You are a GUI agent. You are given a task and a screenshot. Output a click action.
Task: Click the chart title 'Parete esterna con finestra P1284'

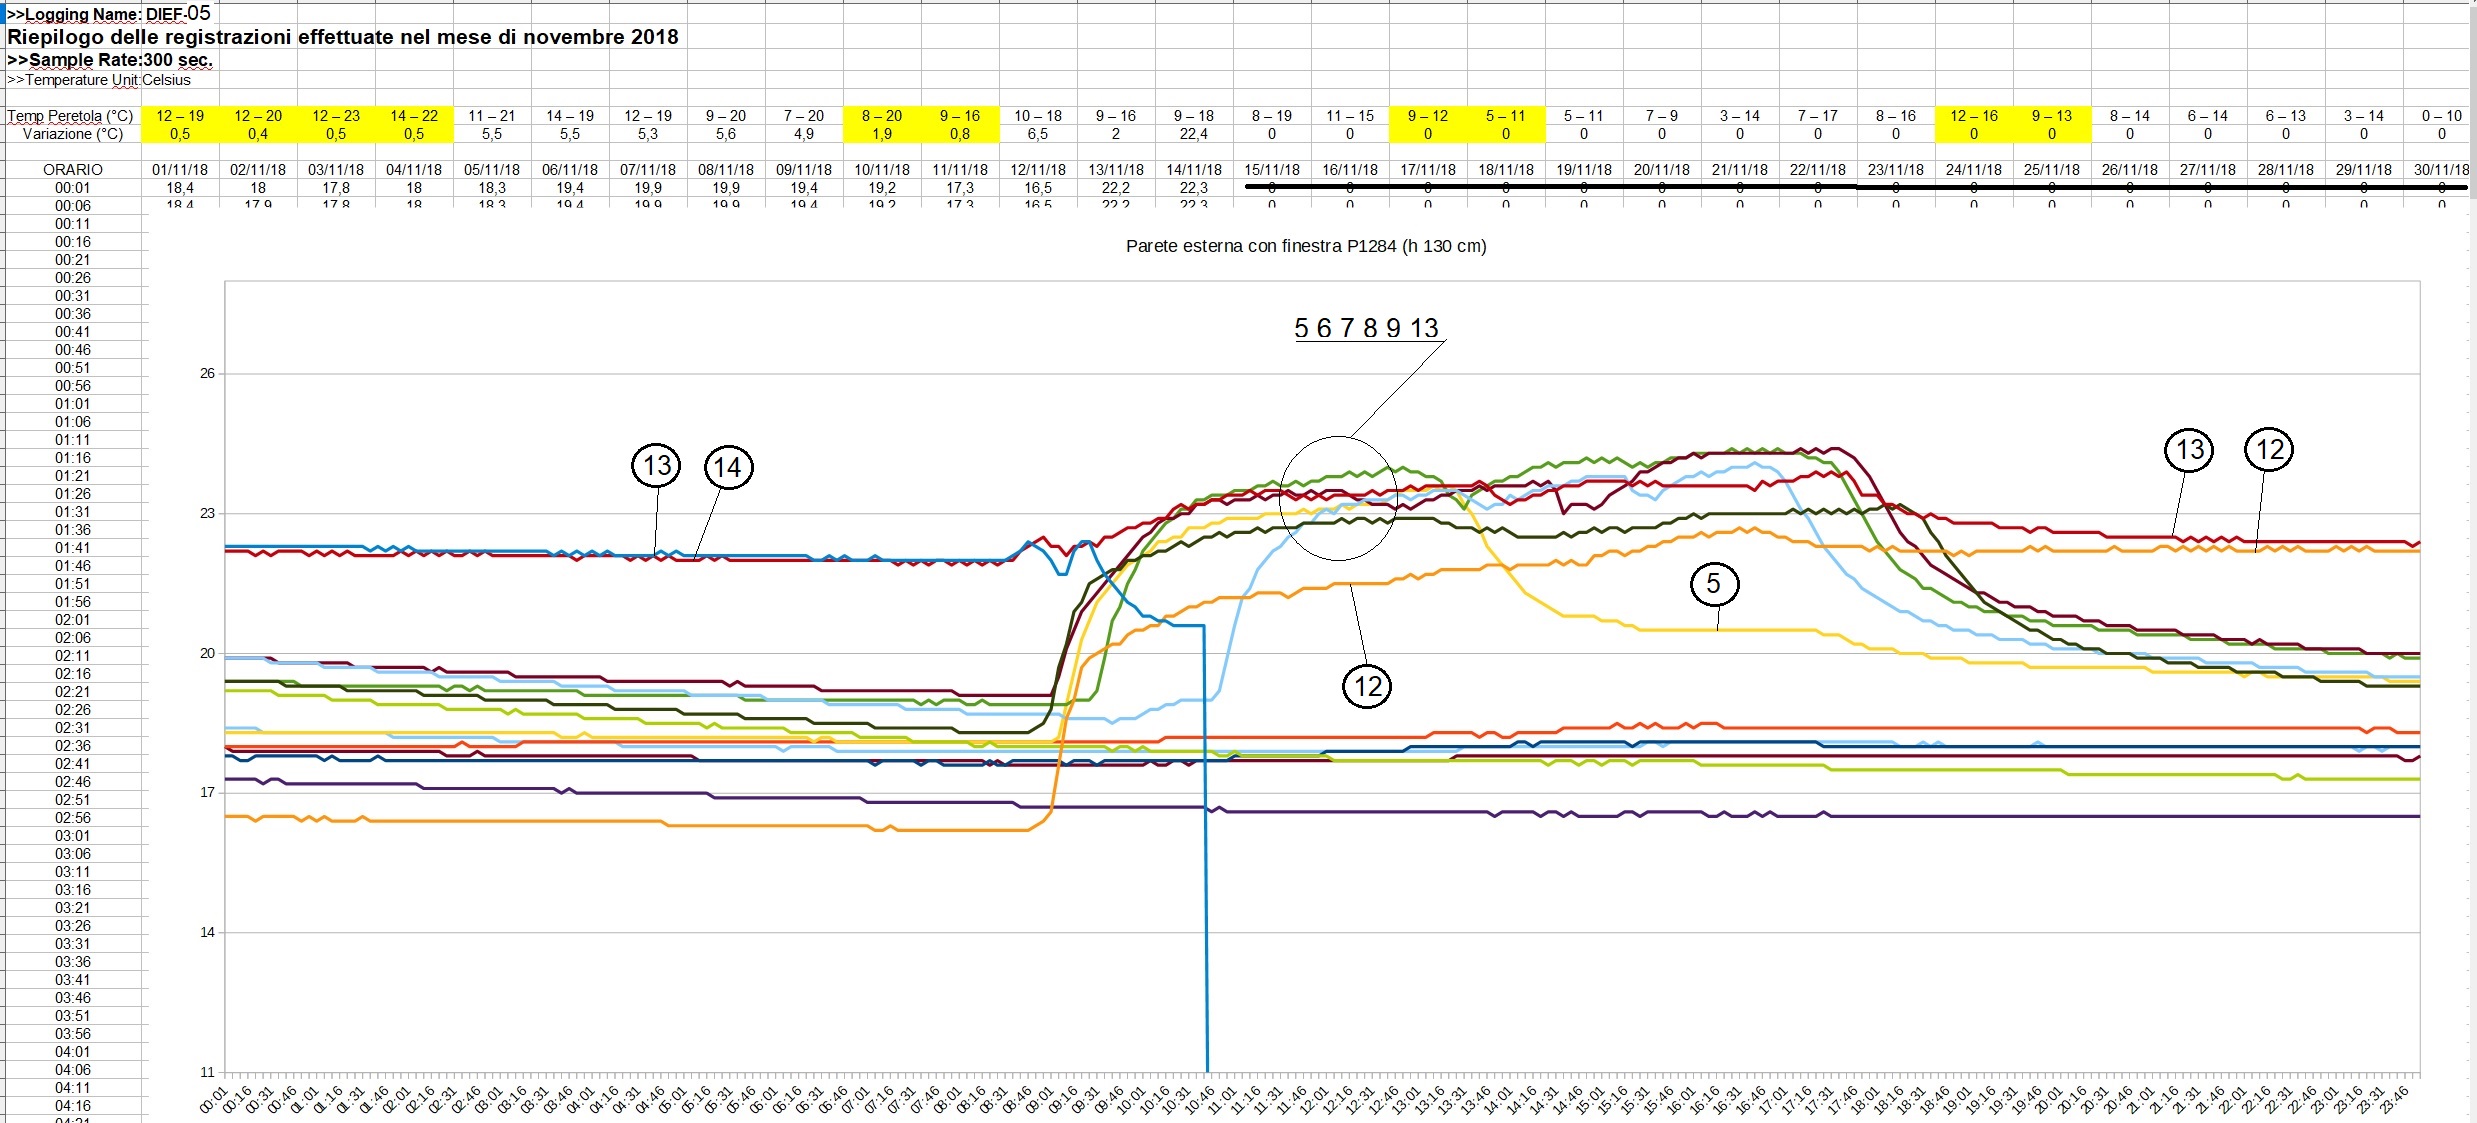[x=1305, y=246]
